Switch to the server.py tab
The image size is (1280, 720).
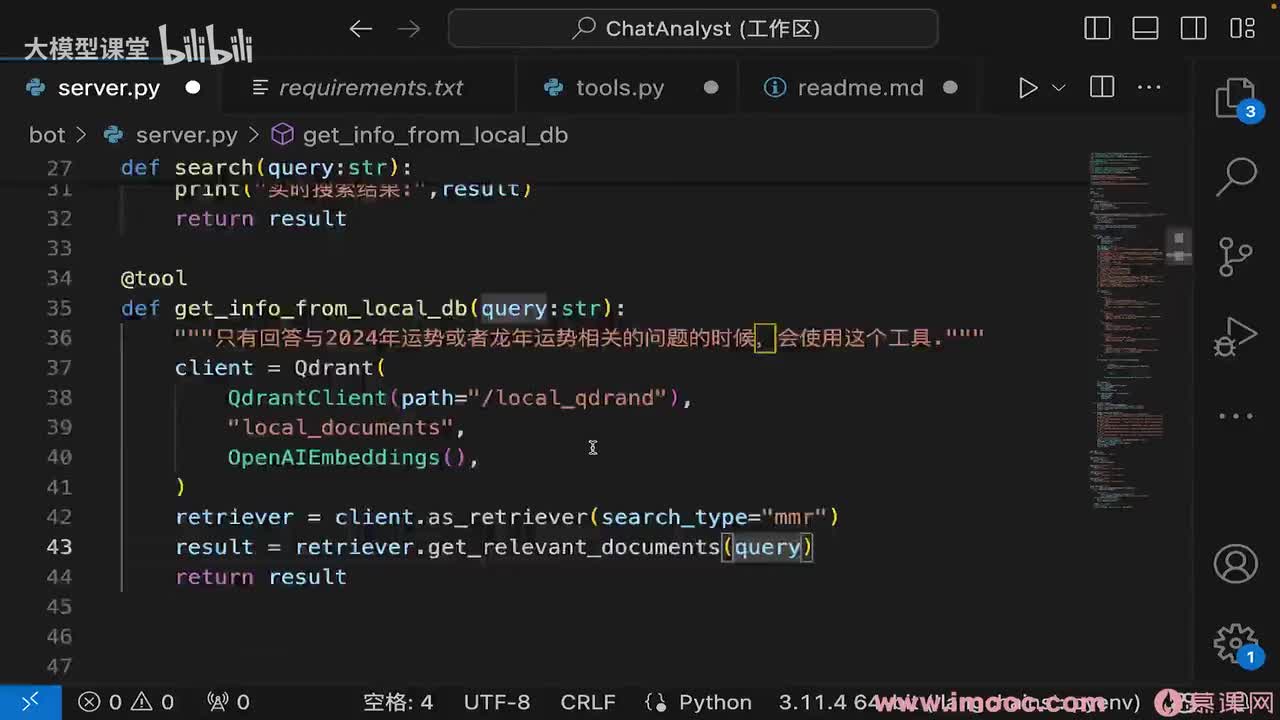click(108, 88)
